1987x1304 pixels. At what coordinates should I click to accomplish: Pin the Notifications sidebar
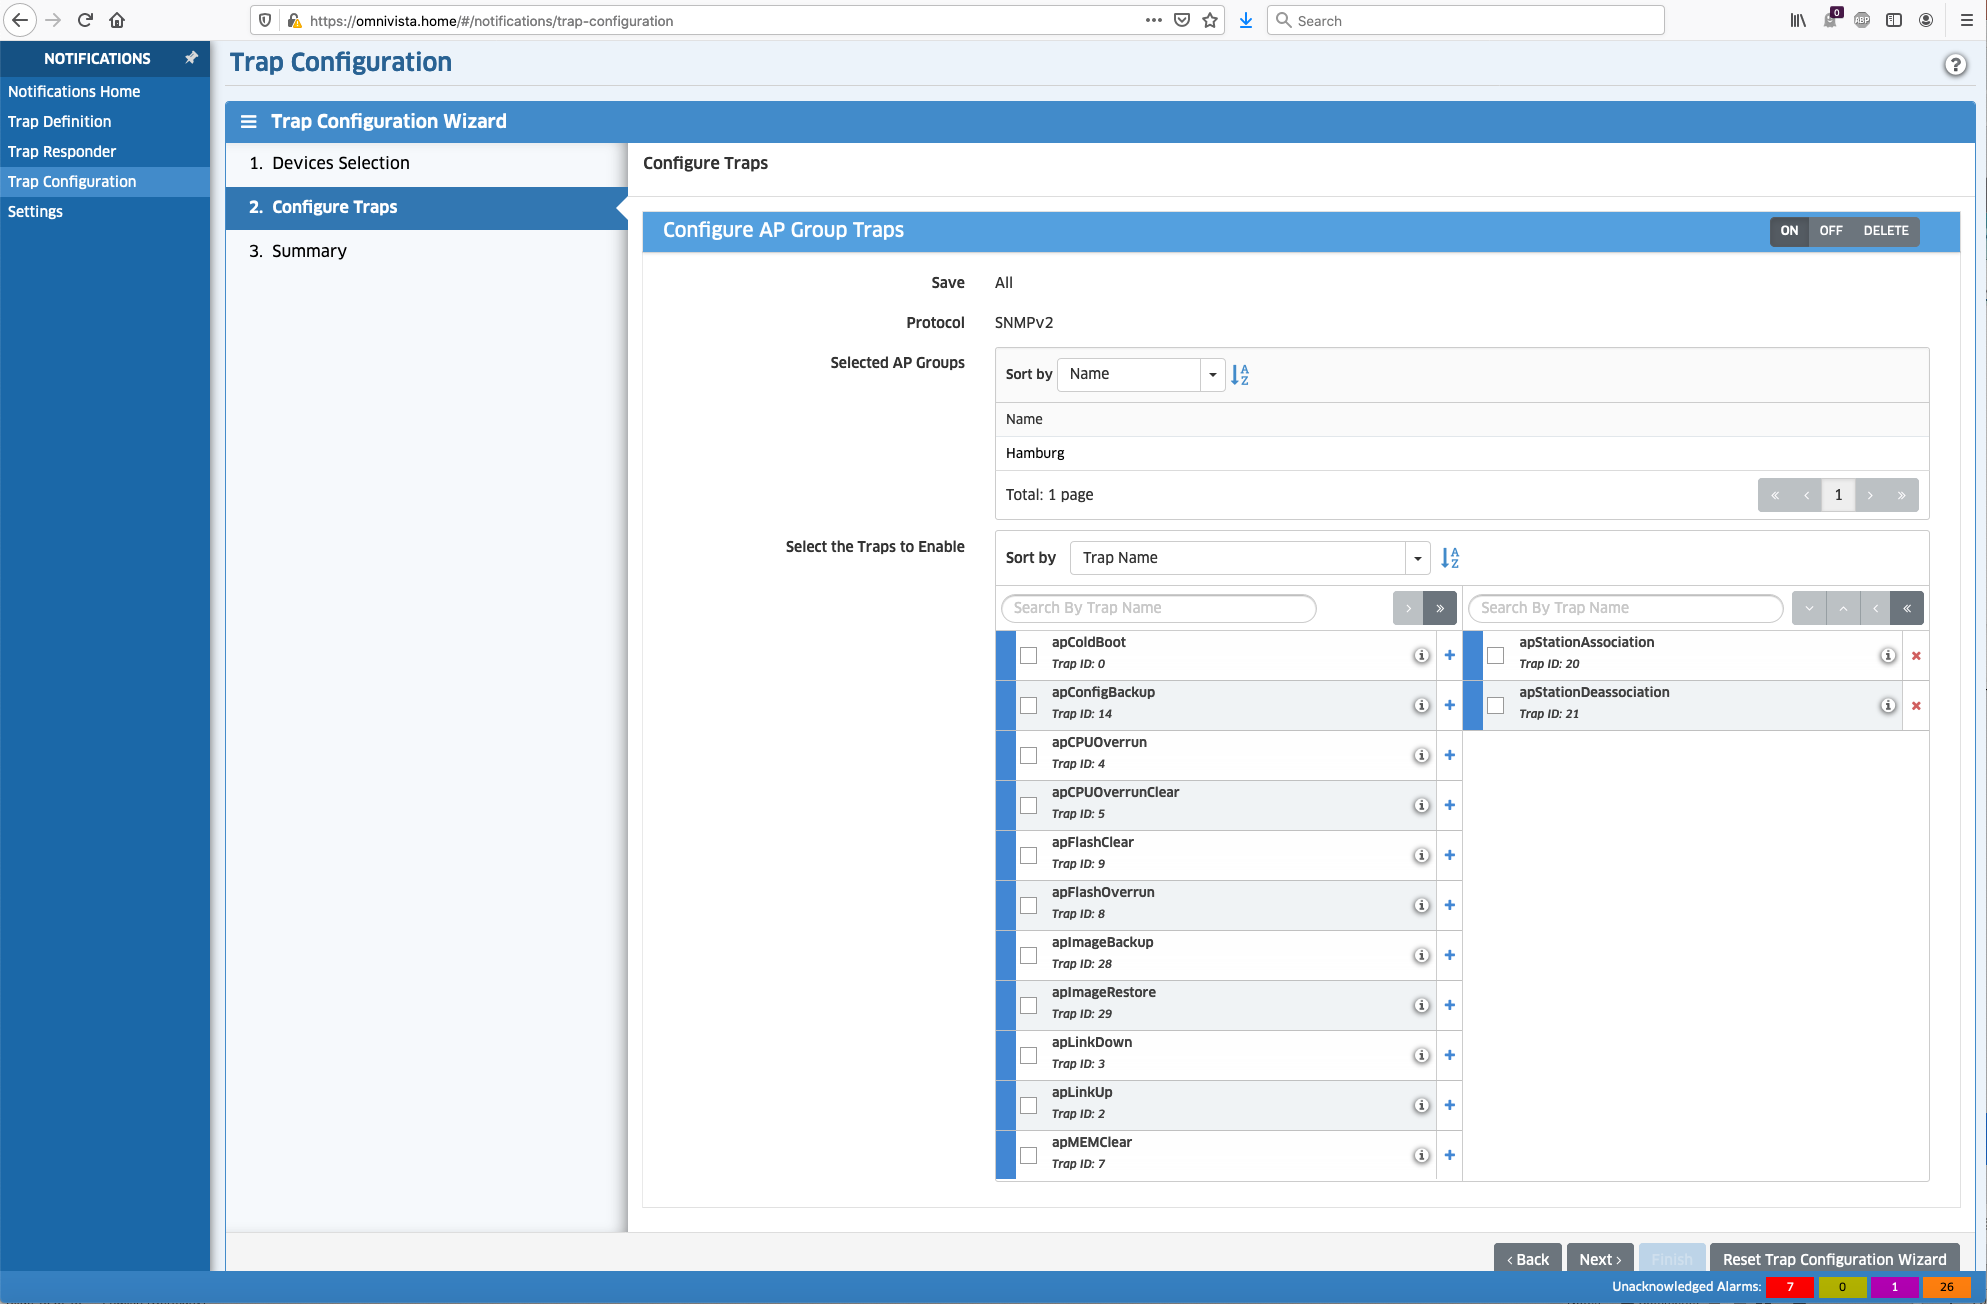[x=191, y=58]
